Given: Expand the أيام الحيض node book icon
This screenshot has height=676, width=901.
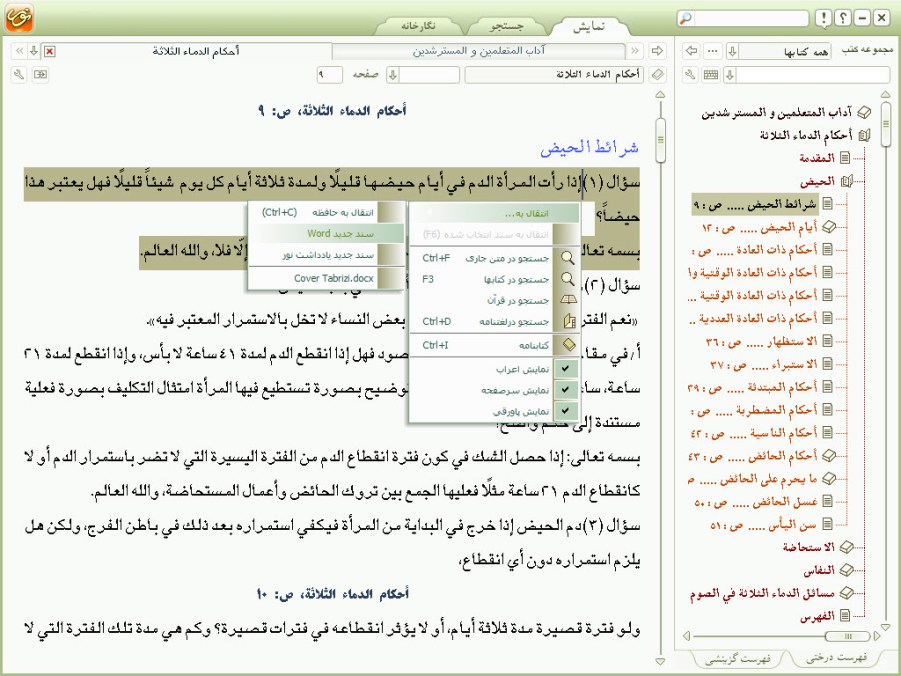Looking at the screenshot, I should pyautogui.click(x=829, y=227).
